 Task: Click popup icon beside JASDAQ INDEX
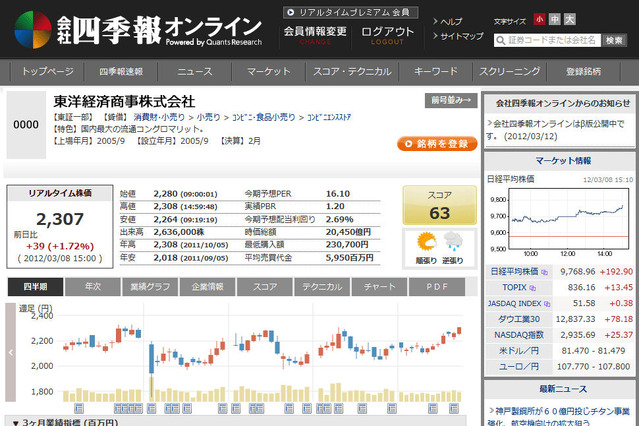pyautogui.click(x=547, y=304)
